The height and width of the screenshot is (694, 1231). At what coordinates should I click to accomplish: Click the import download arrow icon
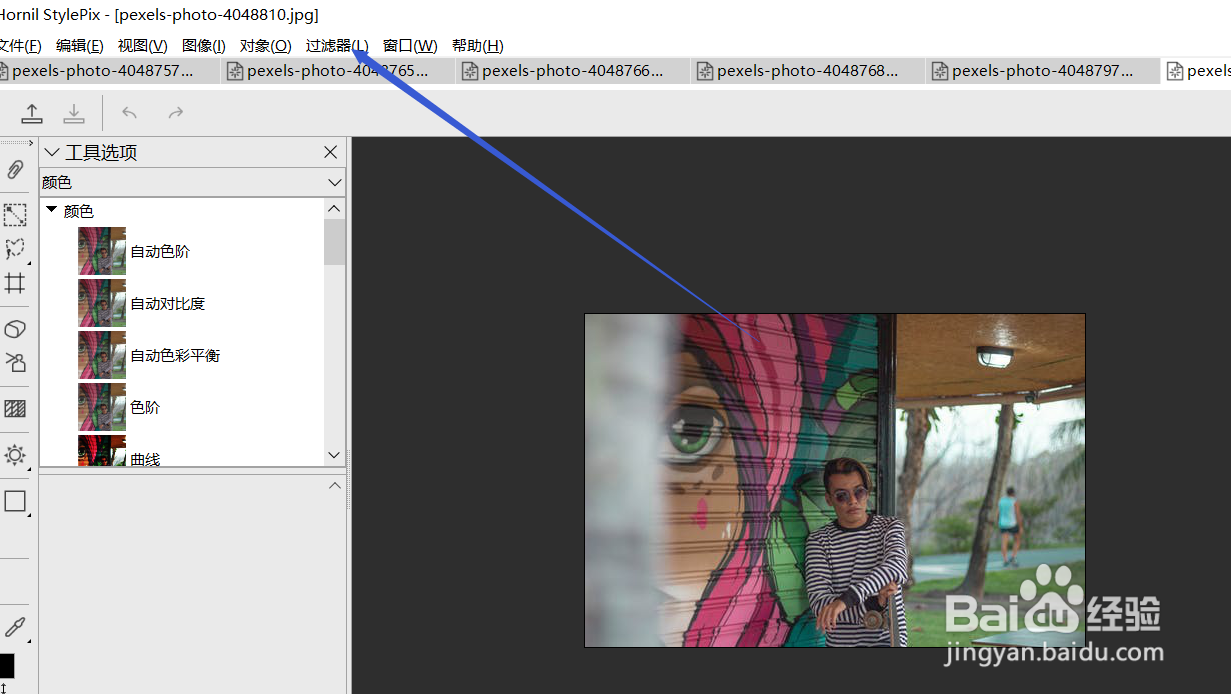point(74,113)
